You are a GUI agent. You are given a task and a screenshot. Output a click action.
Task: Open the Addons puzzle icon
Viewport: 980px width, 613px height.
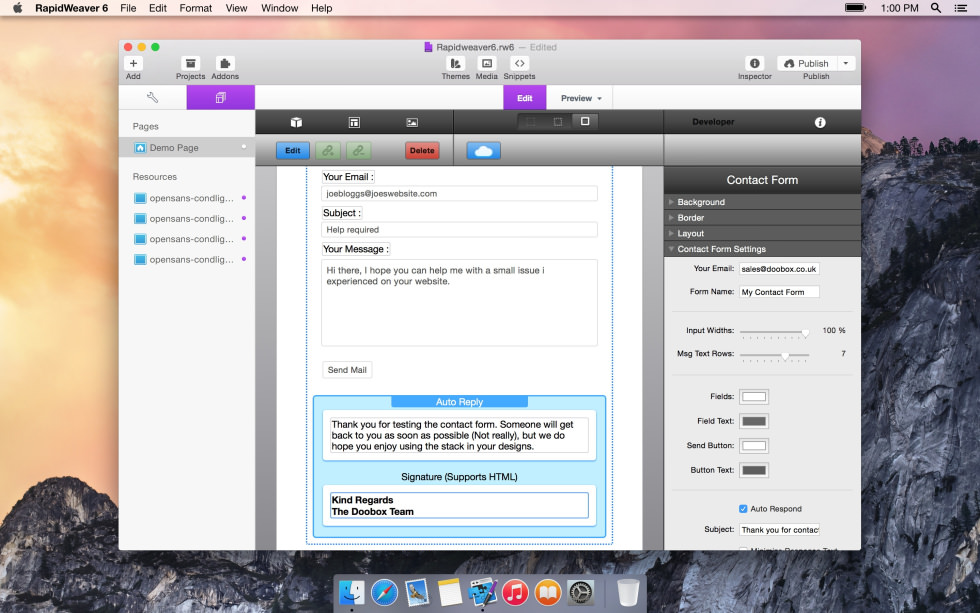tap(225, 63)
